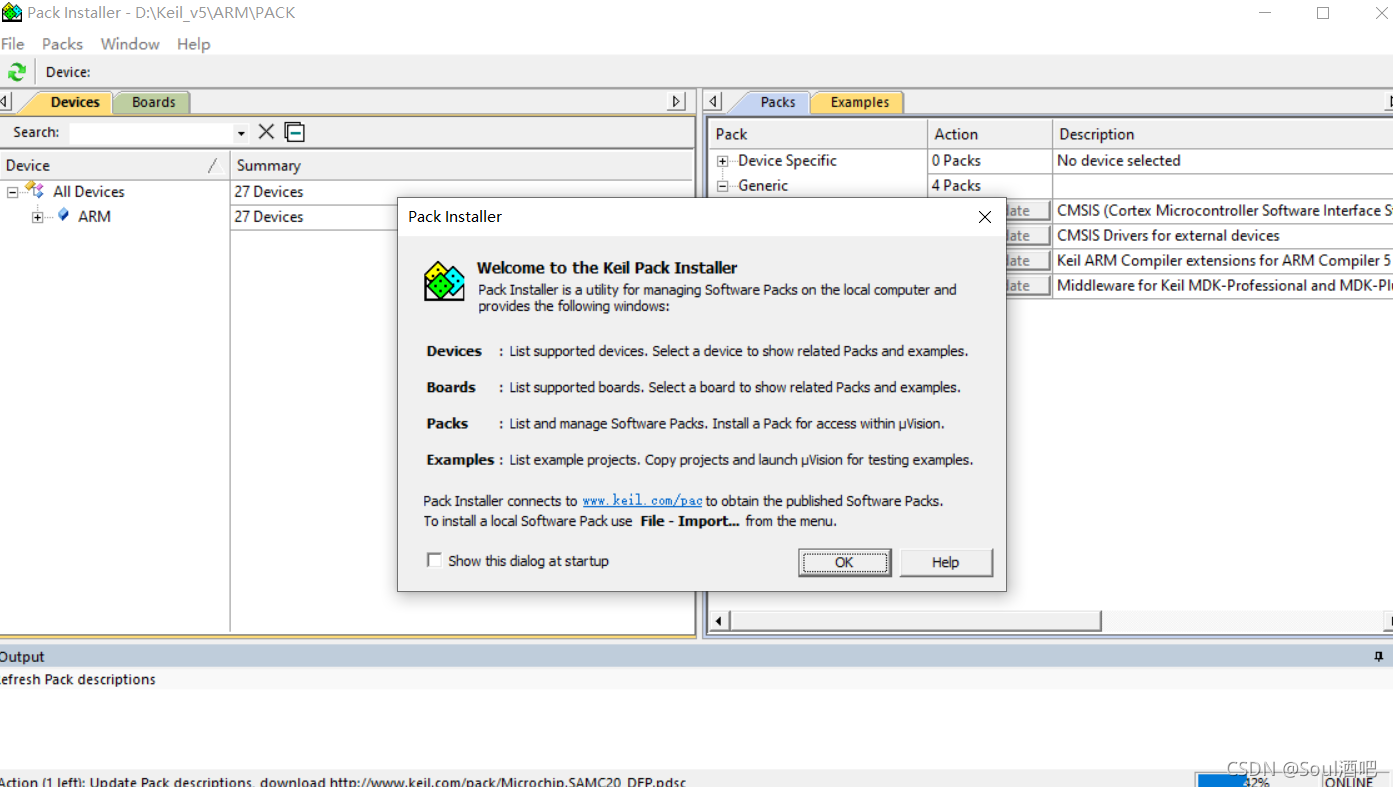Click the ONLINE status bar indicator
This screenshot has width=1393, height=787.
pos(1349,781)
